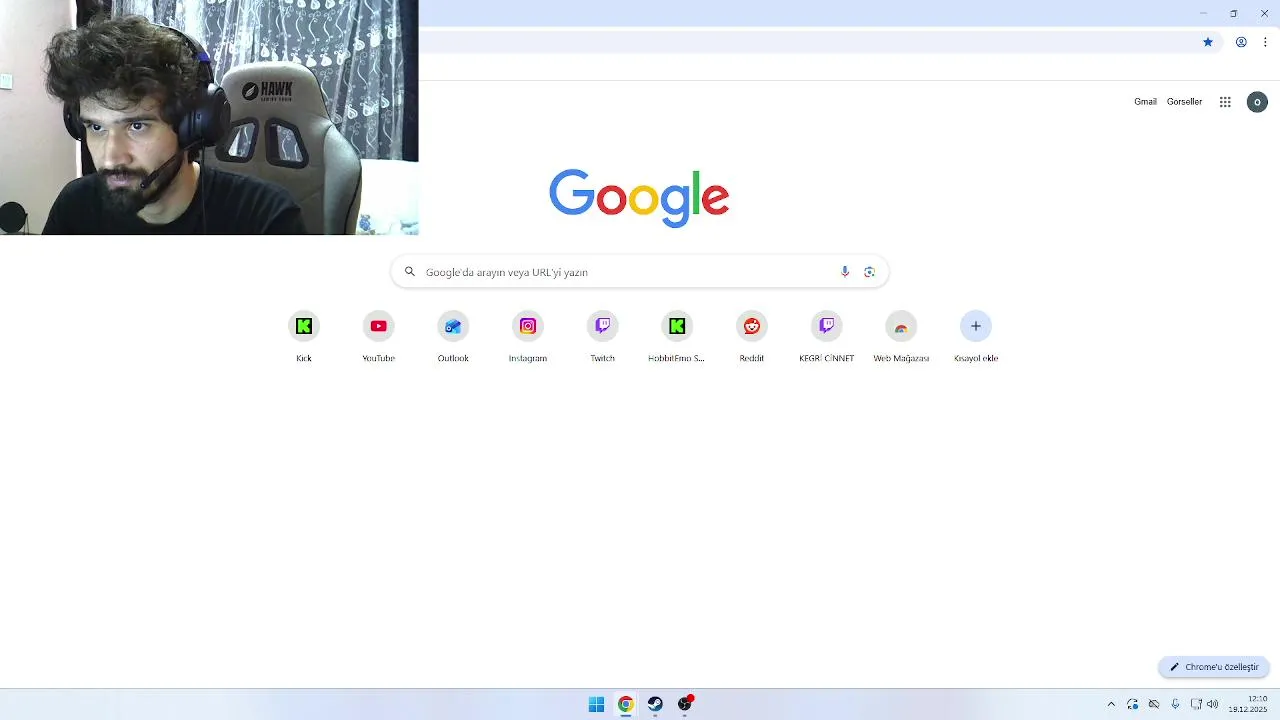Click crossed-out cloud tray icon
Image resolution: width=1280 pixels, height=720 pixels.
[x=1153, y=704]
